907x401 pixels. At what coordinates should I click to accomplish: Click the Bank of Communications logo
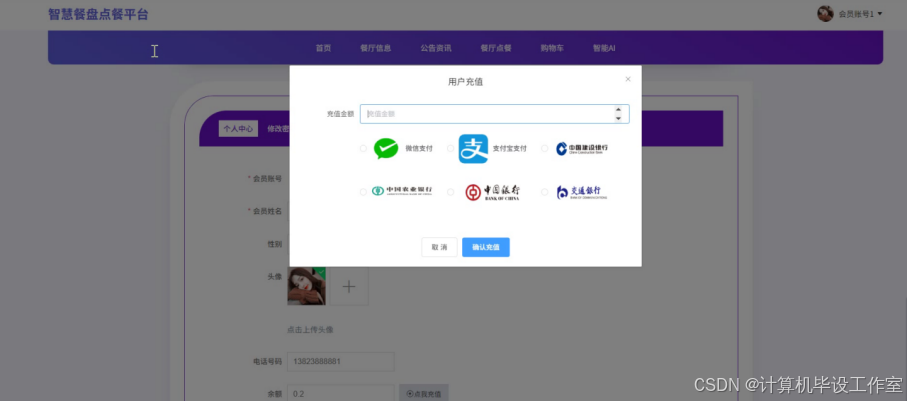(x=582, y=192)
